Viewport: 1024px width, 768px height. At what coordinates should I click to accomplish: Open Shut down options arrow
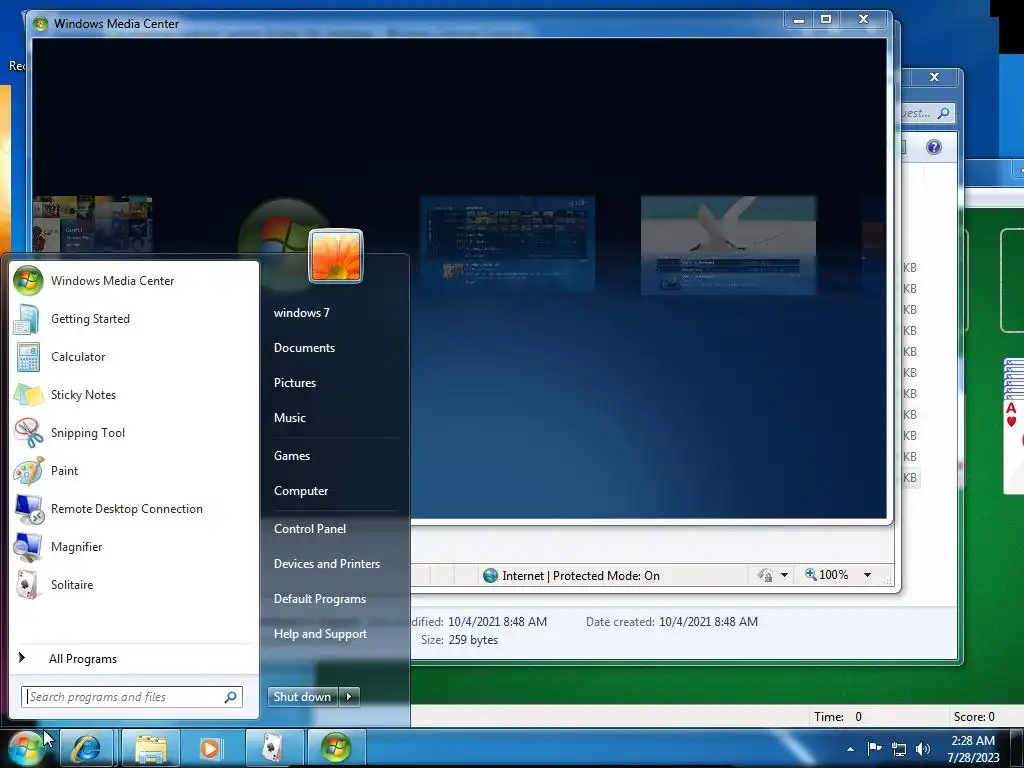349,697
